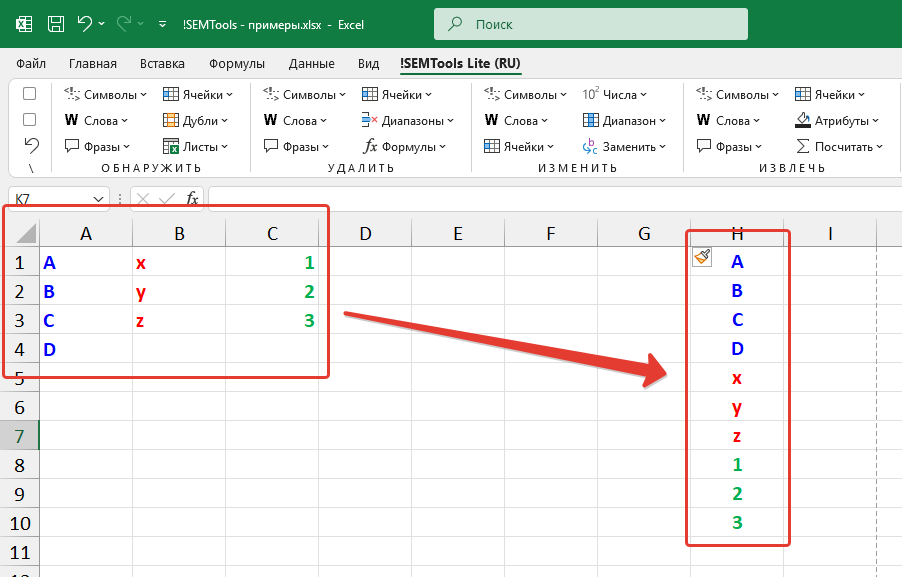
Task: Toggle the top checkbox at the ribbon's left edge
Action: click(x=30, y=94)
